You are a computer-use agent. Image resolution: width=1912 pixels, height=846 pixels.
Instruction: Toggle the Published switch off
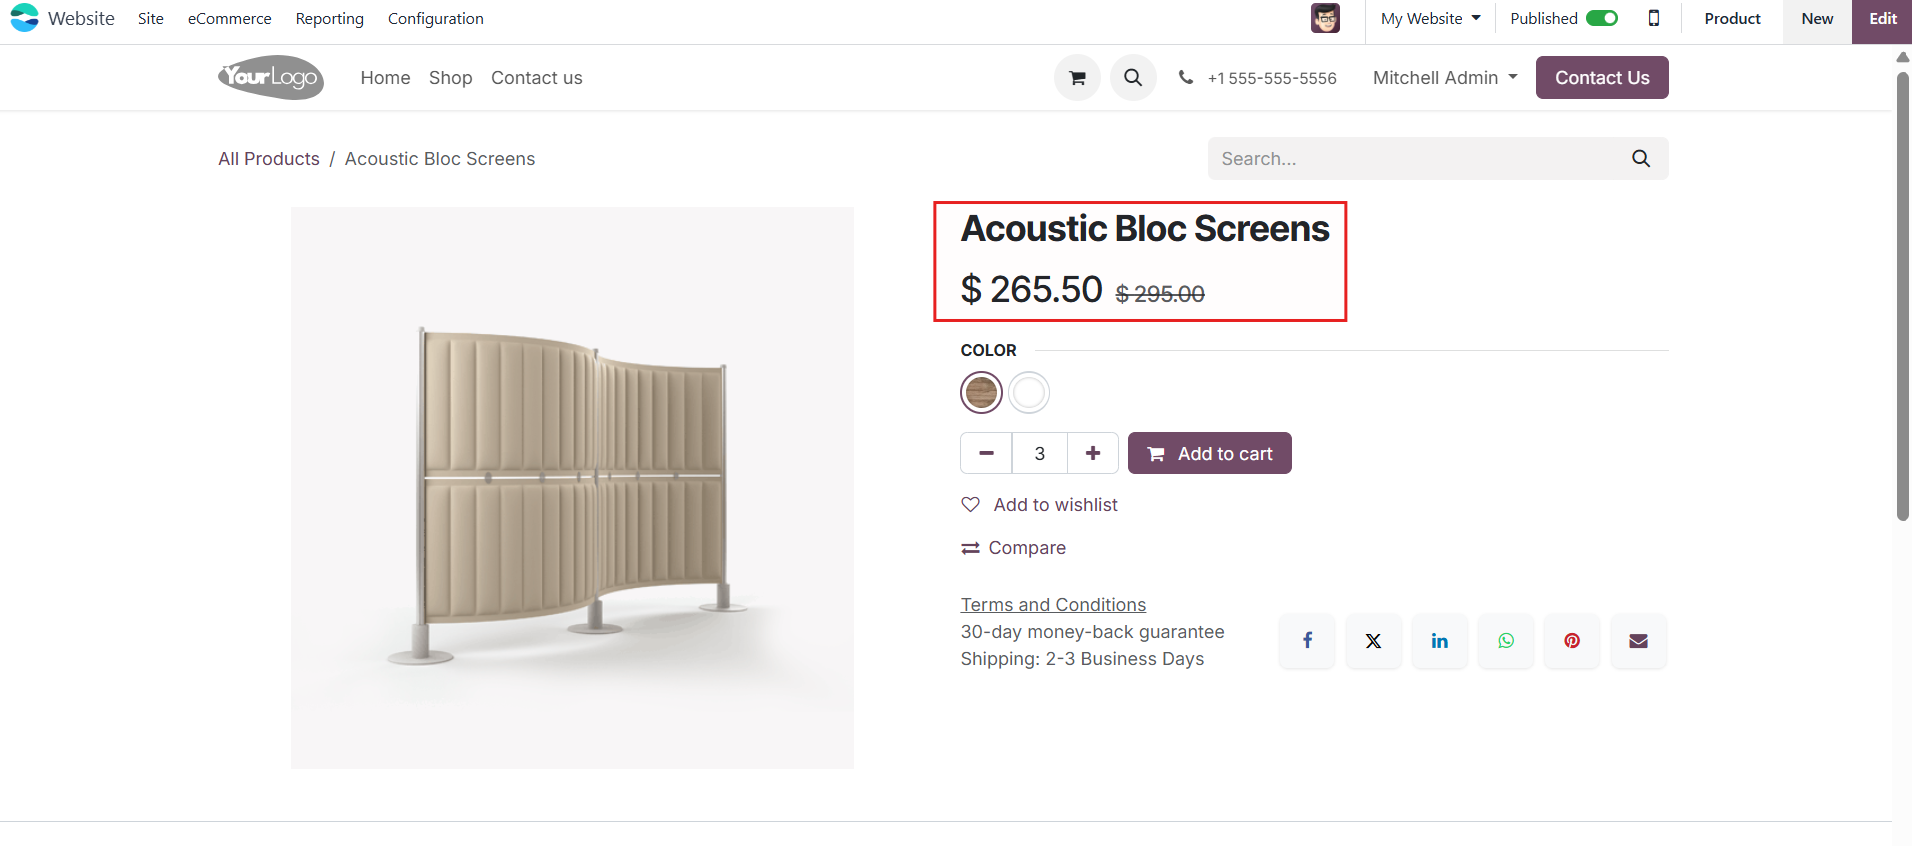(x=1602, y=18)
